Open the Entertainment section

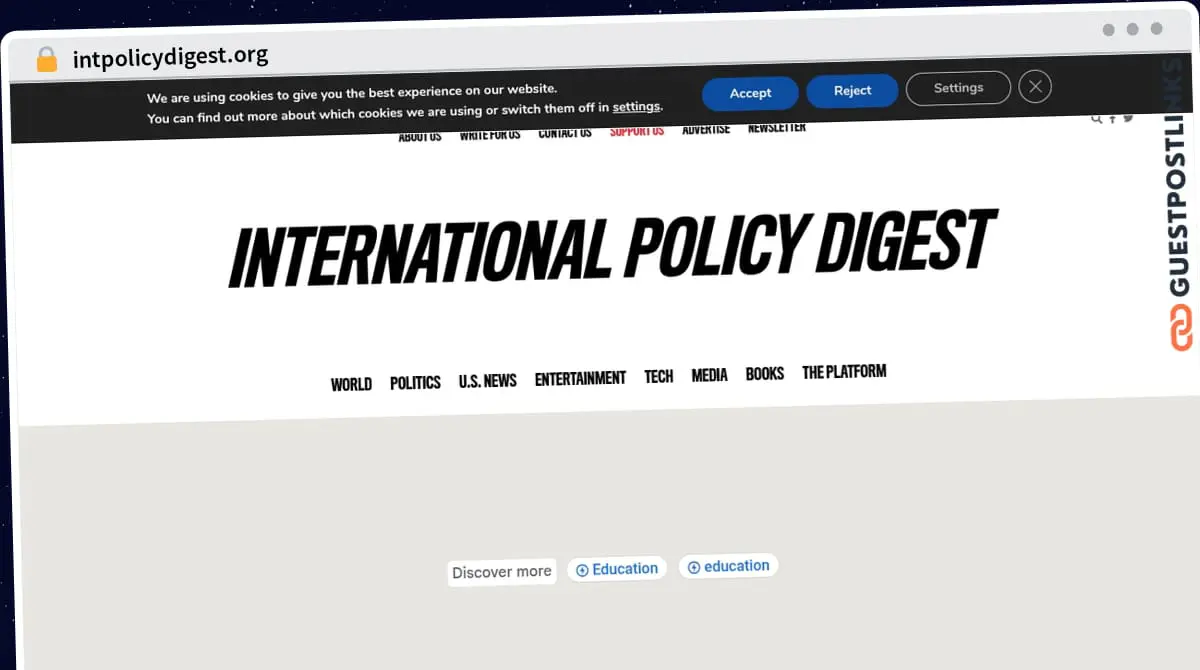(580, 379)
